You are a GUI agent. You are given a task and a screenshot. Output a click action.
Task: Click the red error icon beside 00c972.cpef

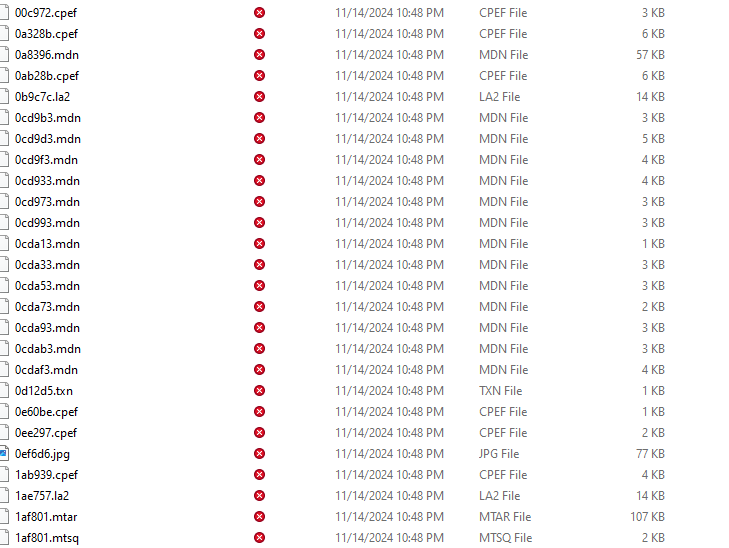259,13
